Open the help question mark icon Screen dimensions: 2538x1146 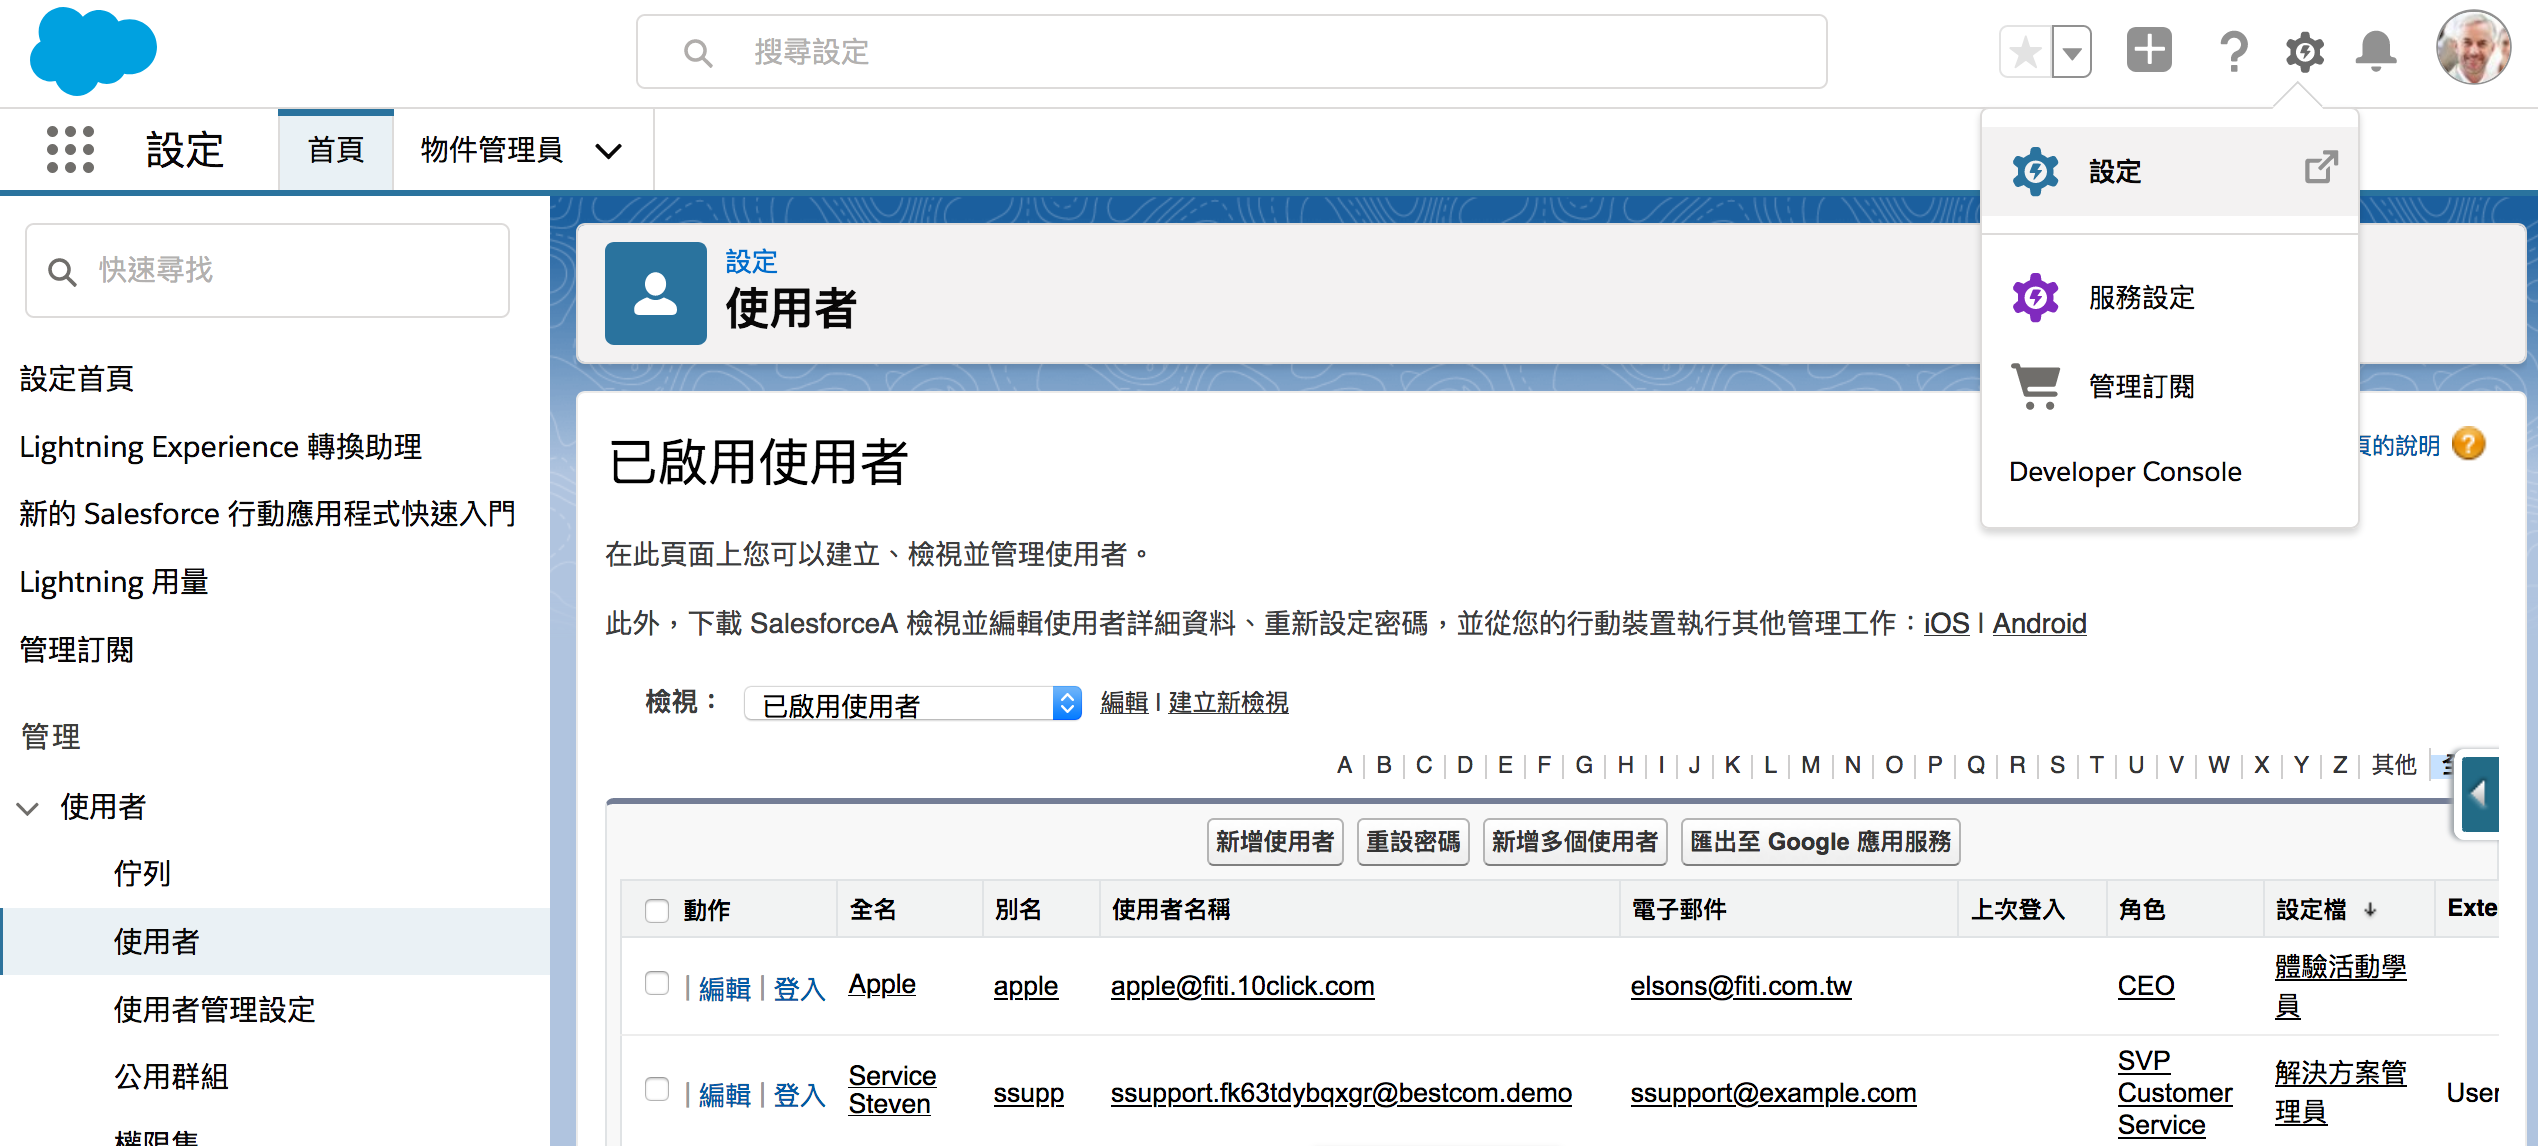2233,52
